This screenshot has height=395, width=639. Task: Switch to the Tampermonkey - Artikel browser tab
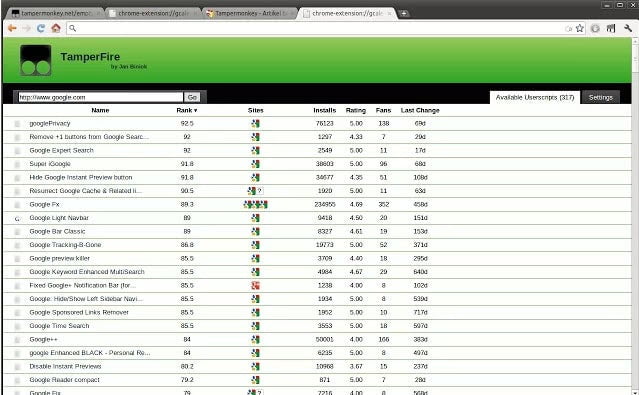(x=250, y=13)
